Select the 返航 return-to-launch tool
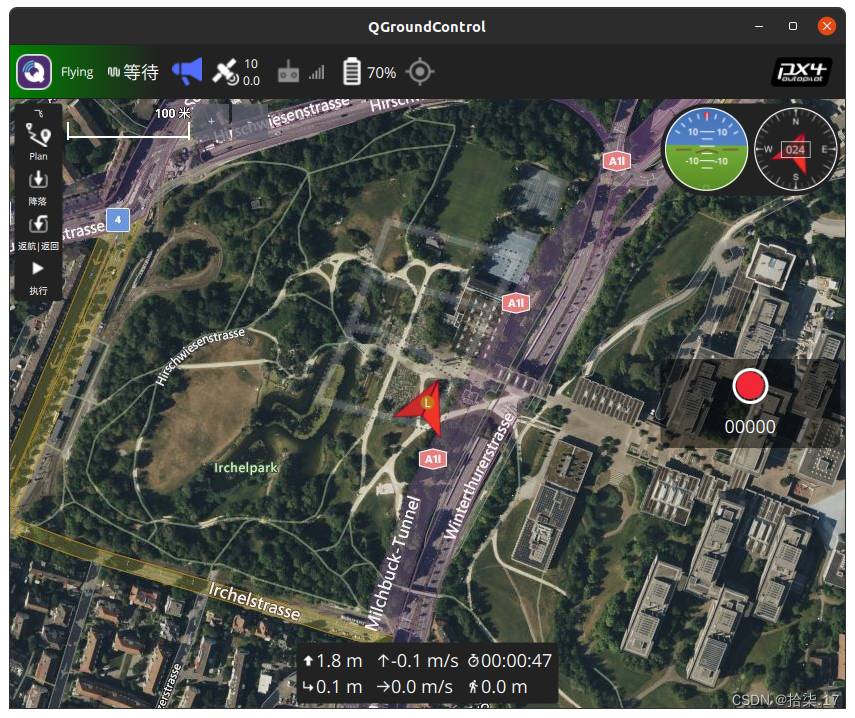 click(x=38, y=230)
